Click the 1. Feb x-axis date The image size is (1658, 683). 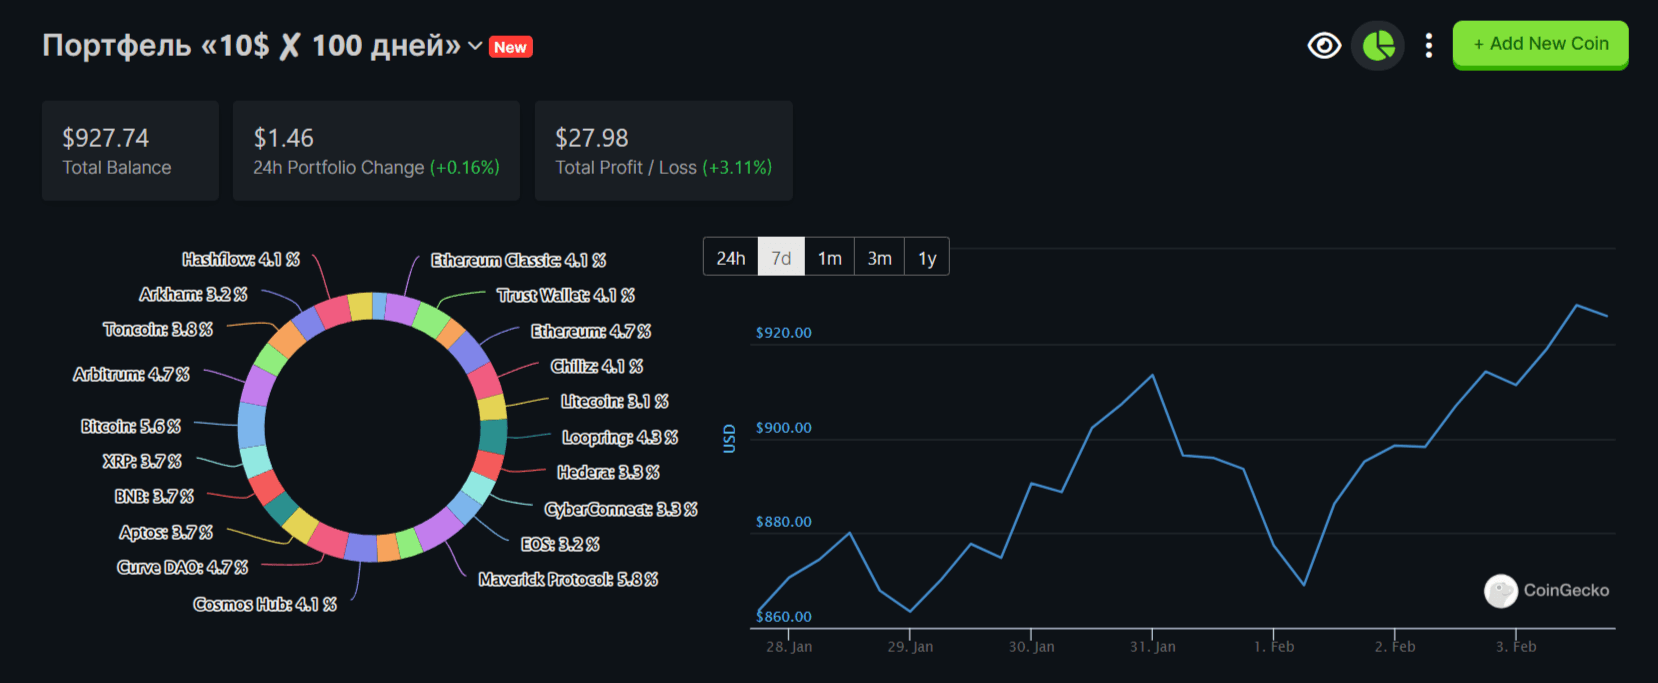pyautogui.click(x=1274, y=647)
